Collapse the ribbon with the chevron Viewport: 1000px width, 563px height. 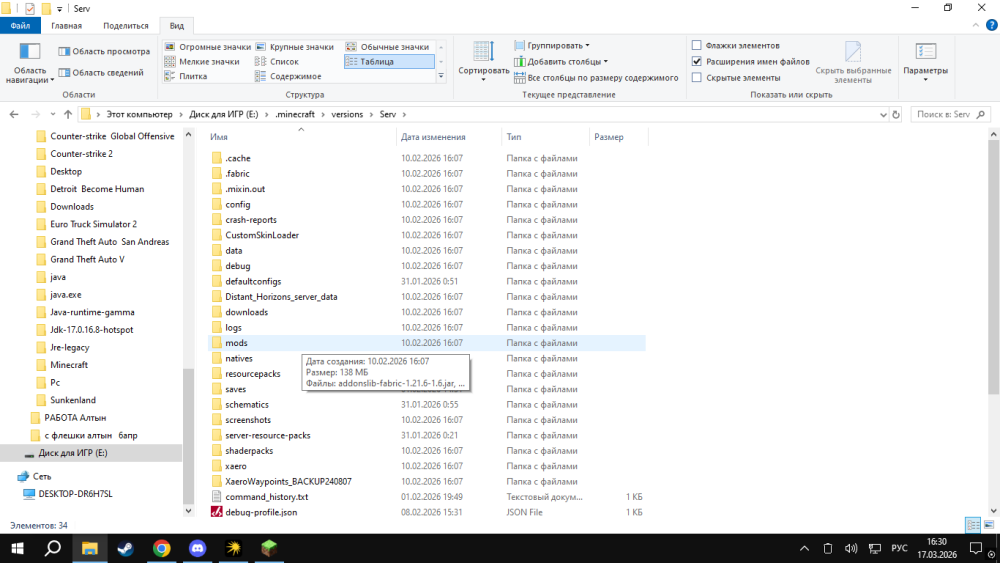pyautogui.click(x=976, y=26)
